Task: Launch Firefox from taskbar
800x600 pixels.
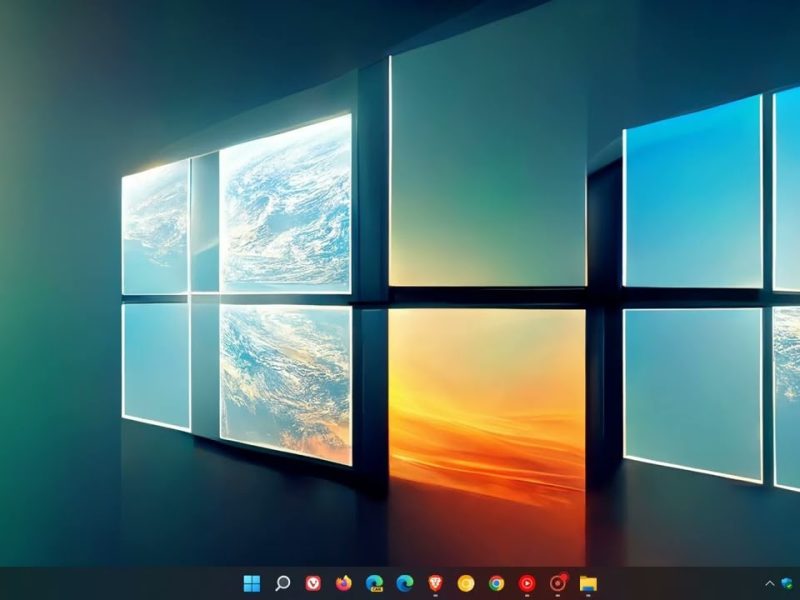Action: click(343, 583)
